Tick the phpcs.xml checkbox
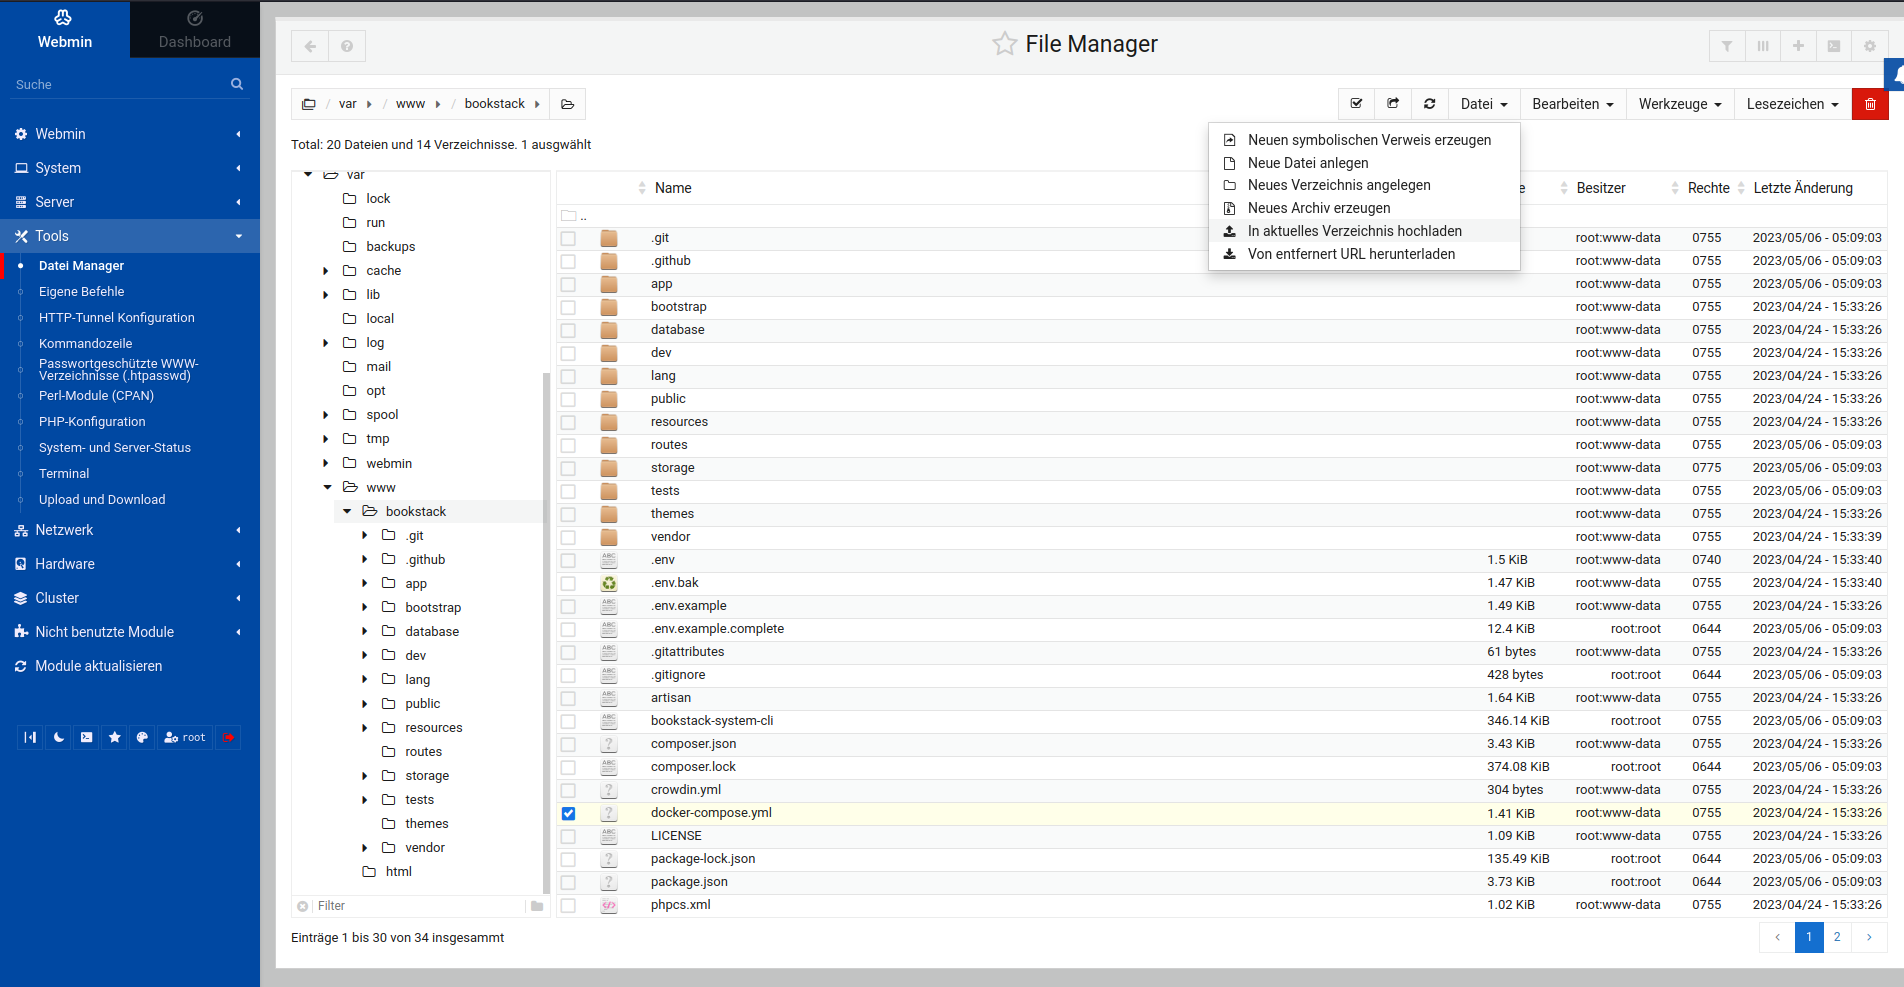This screenshot has width=1904, height=987. [568, 905]
